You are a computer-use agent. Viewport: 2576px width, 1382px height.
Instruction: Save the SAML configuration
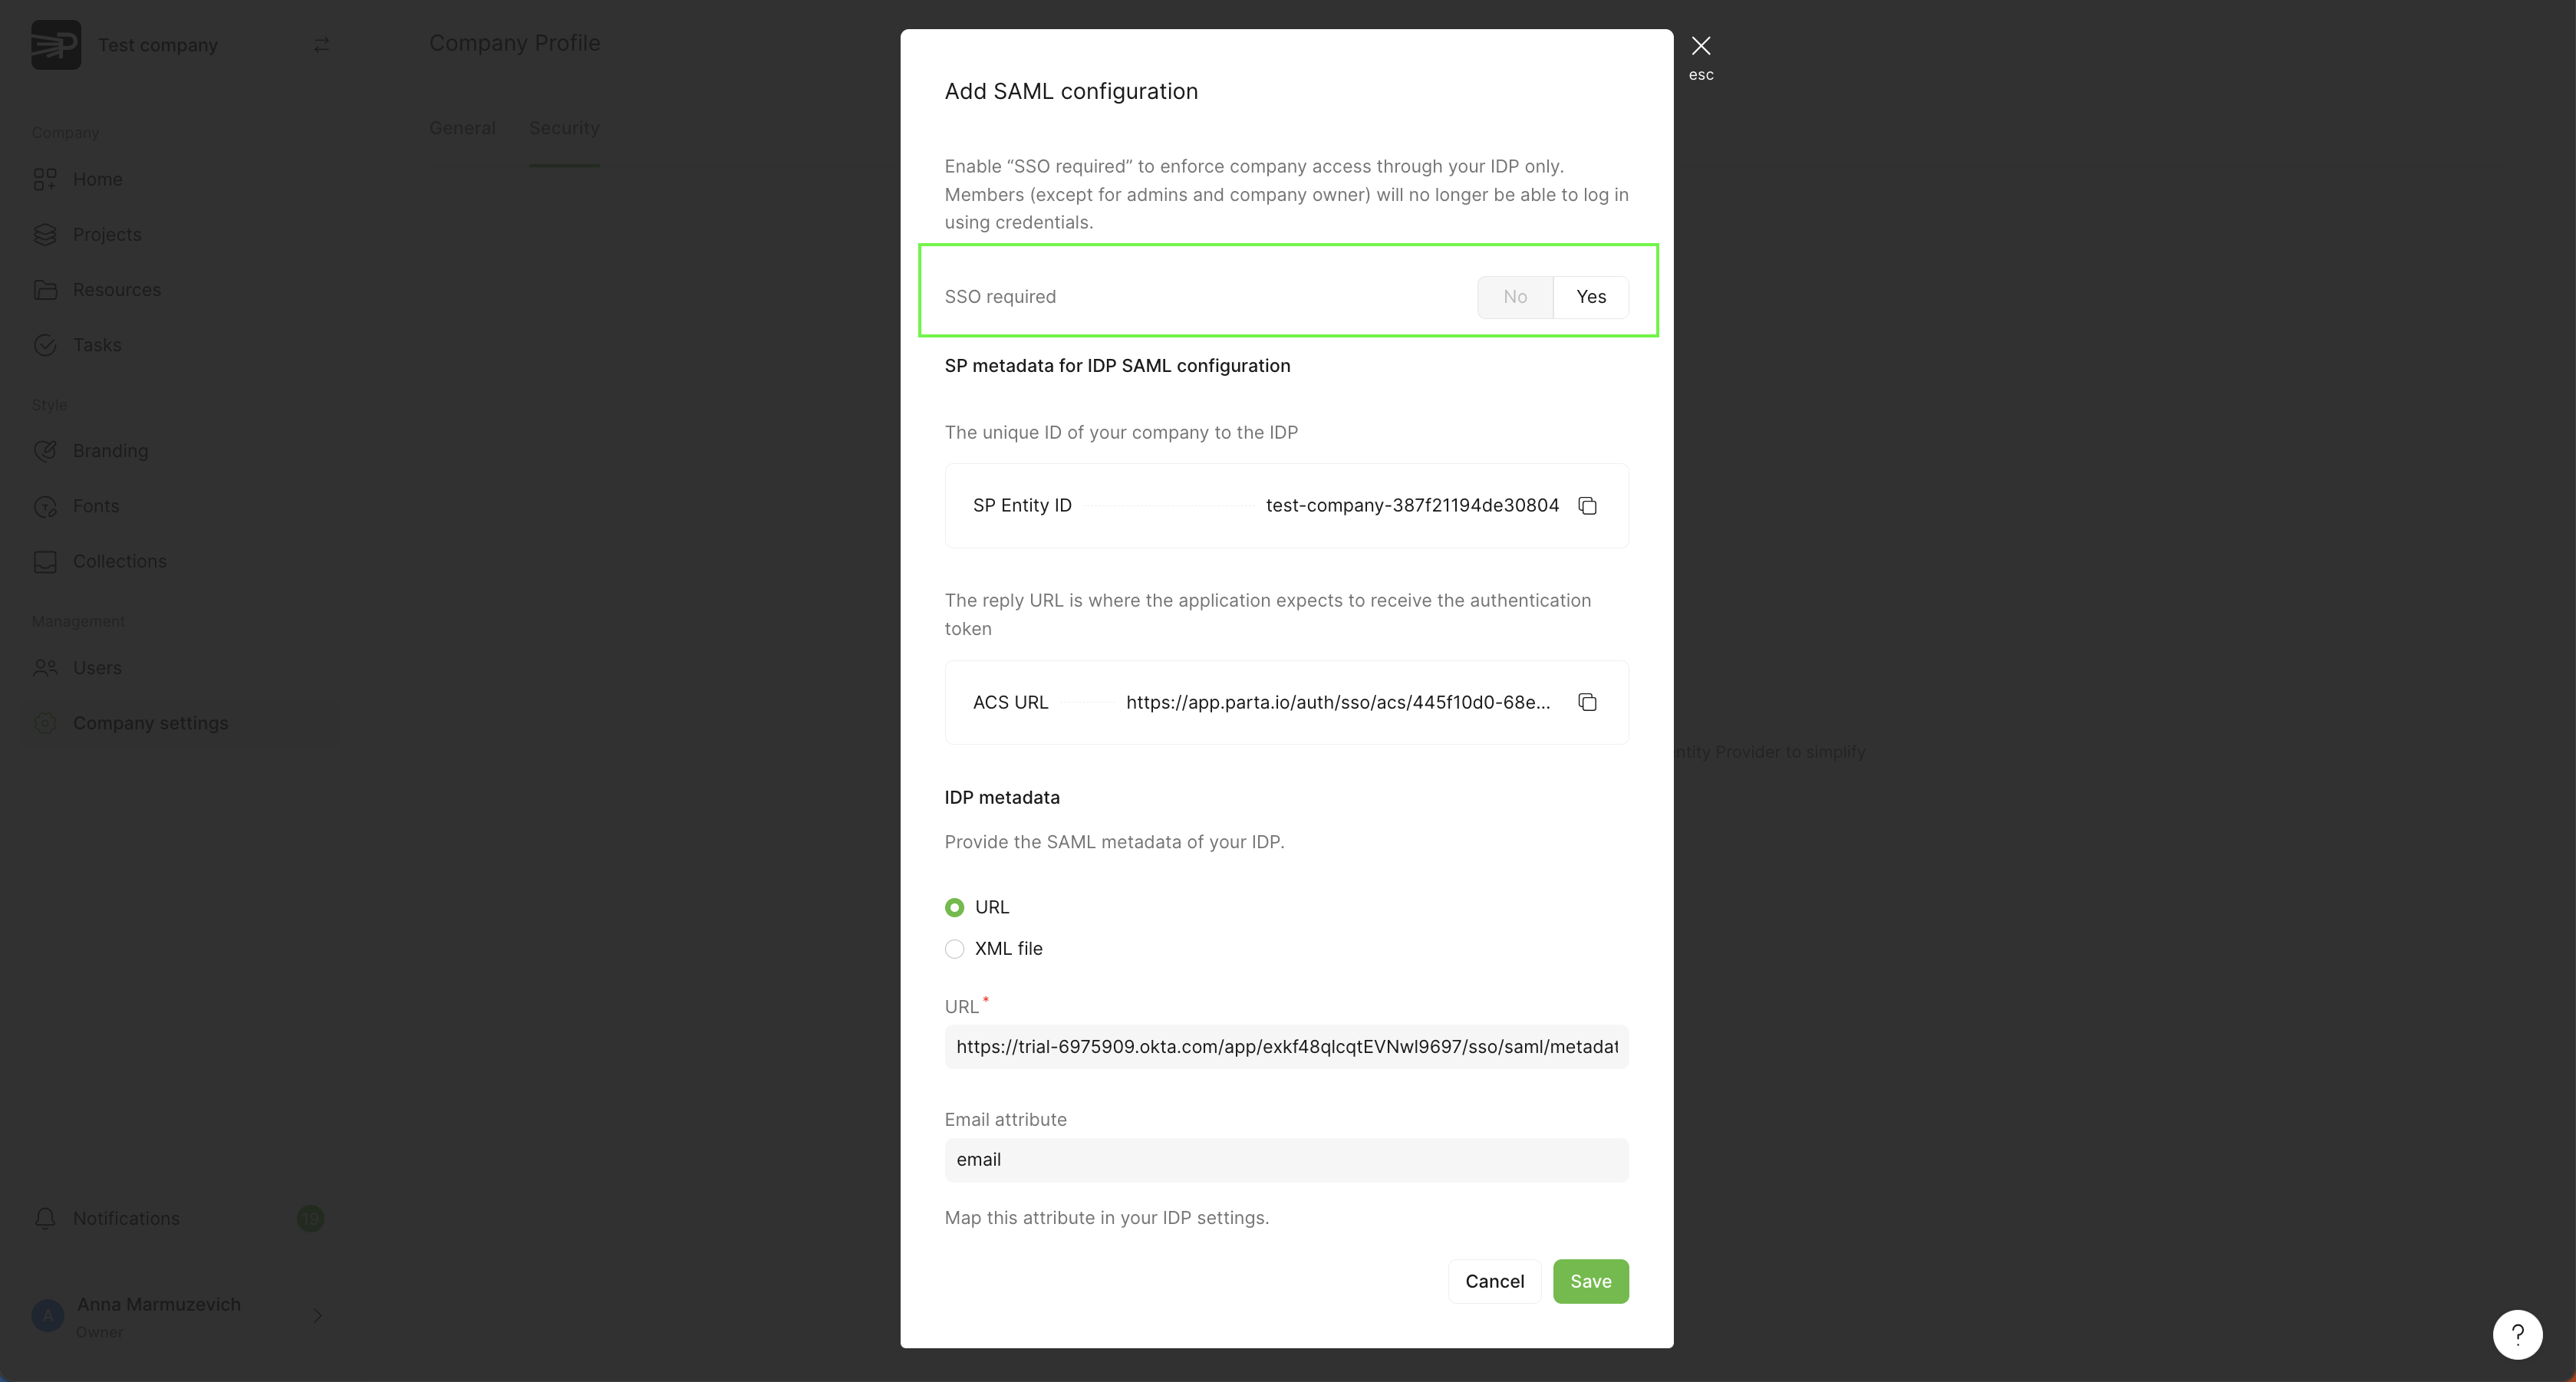(1590, 1281)
